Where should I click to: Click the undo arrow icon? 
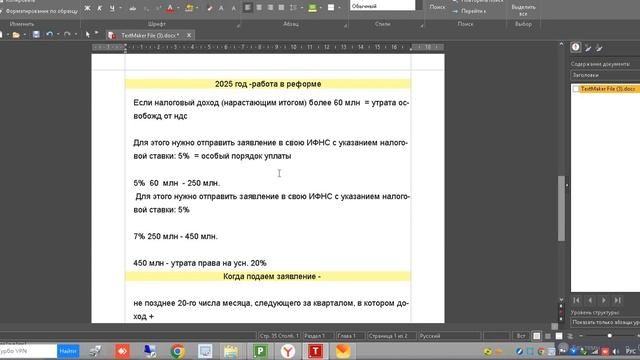point(49,35)
